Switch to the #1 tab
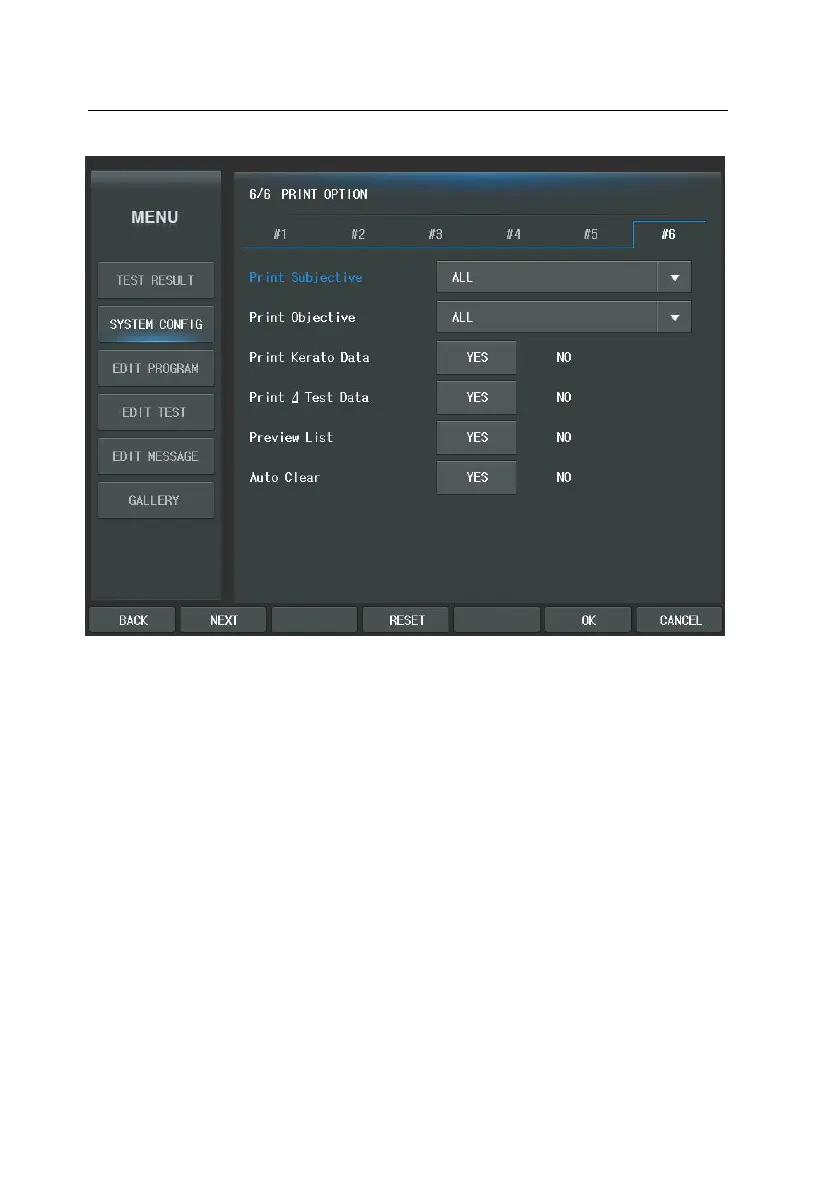 click(x=280, y=234)
